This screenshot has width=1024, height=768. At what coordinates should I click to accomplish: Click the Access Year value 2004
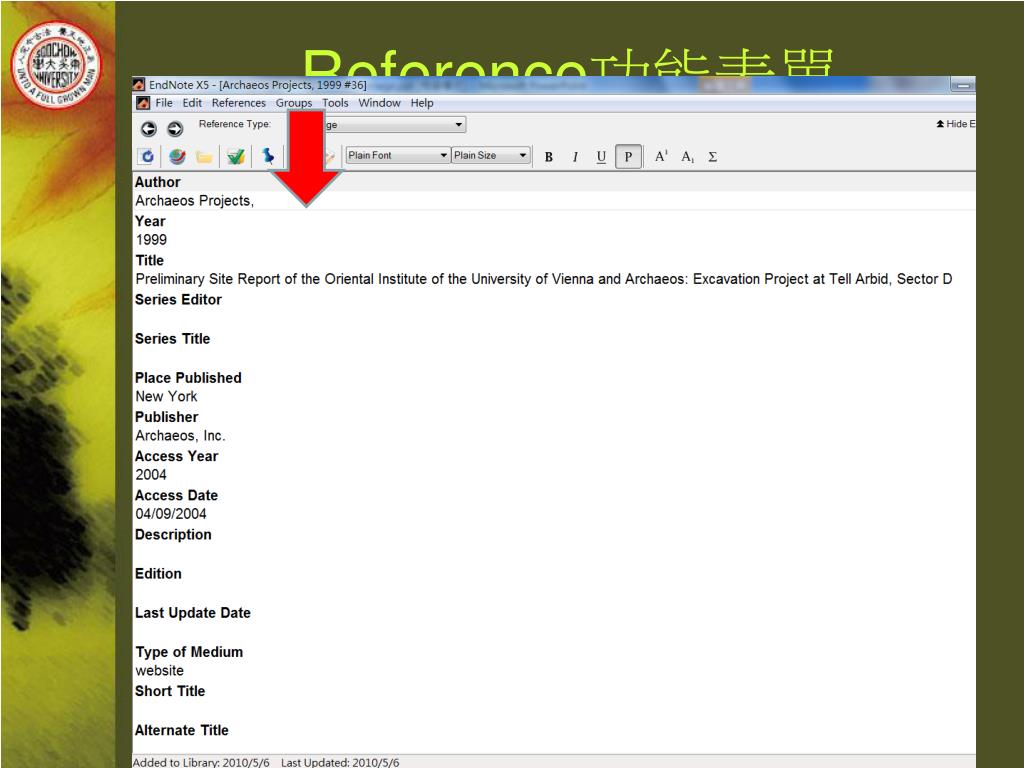(x=151, y=475)
